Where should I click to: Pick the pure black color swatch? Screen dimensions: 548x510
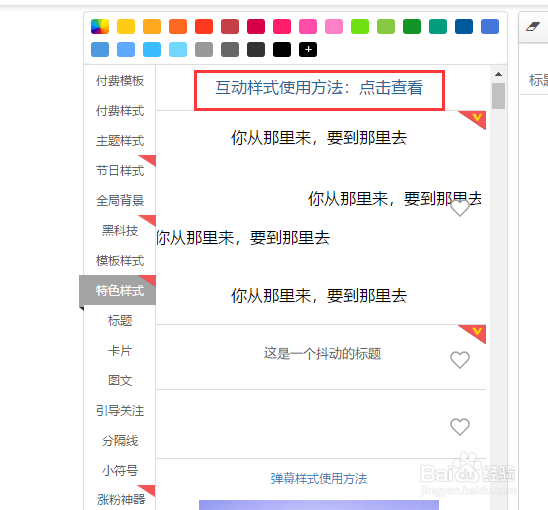[x=282, y=49]
